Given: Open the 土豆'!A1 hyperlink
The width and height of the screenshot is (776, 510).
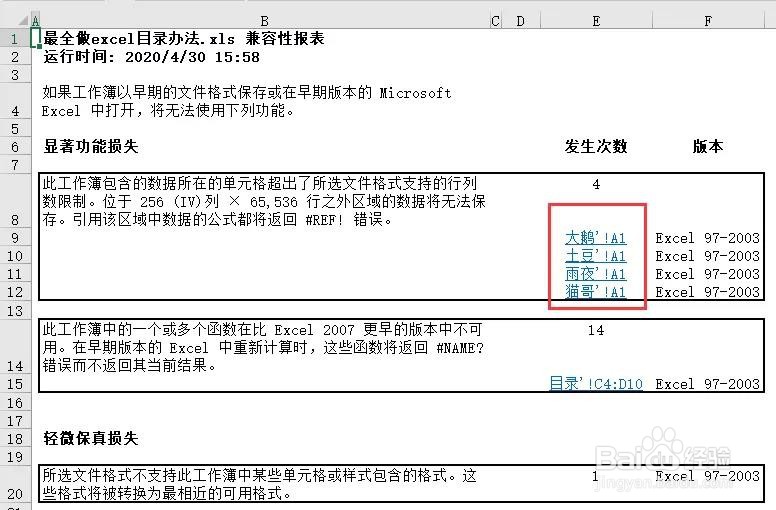Looking at the screenshot, I should coord(596,256).
